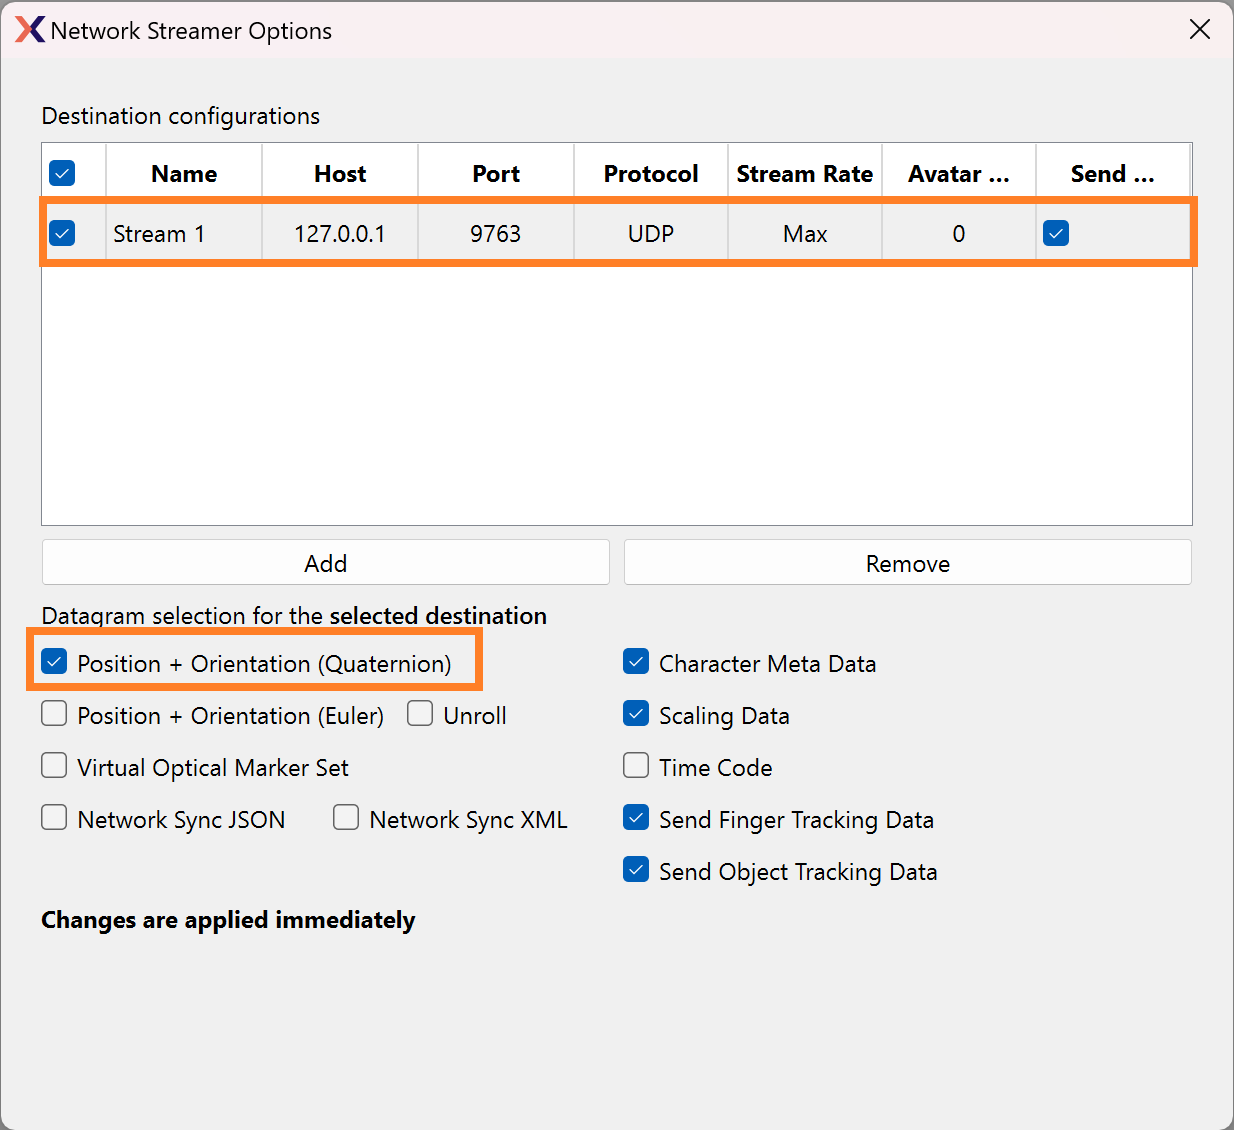Click the Remove destination button
1234x1130 pixels.
[907, 563]
